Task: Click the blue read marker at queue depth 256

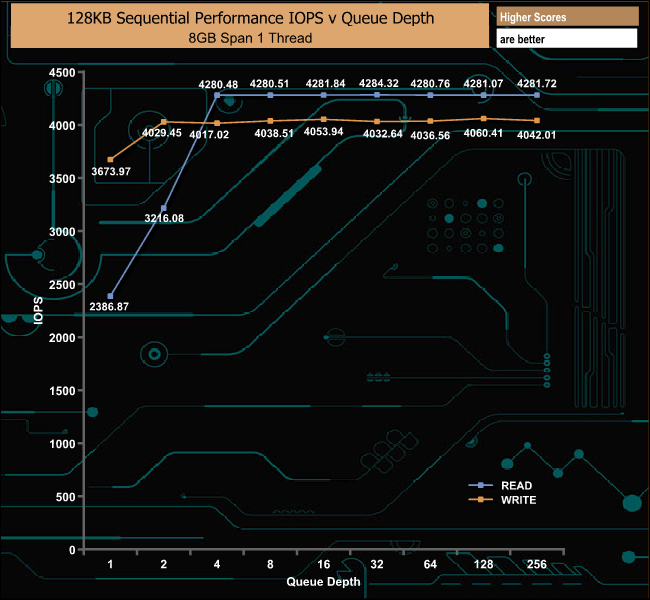Action: [x=537, y=95]
